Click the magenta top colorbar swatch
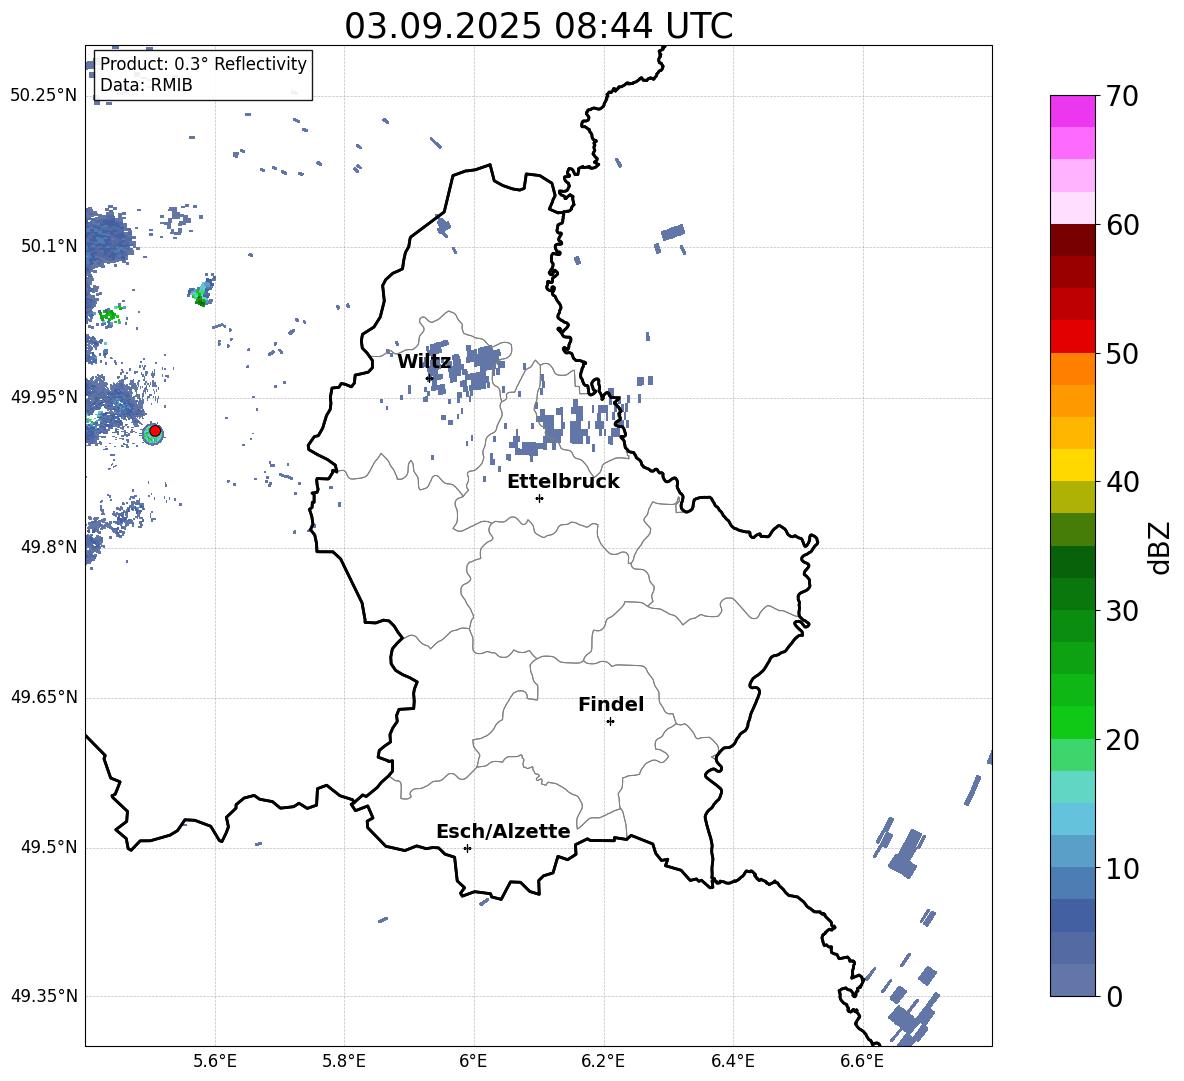 [x=1072, y=112]
